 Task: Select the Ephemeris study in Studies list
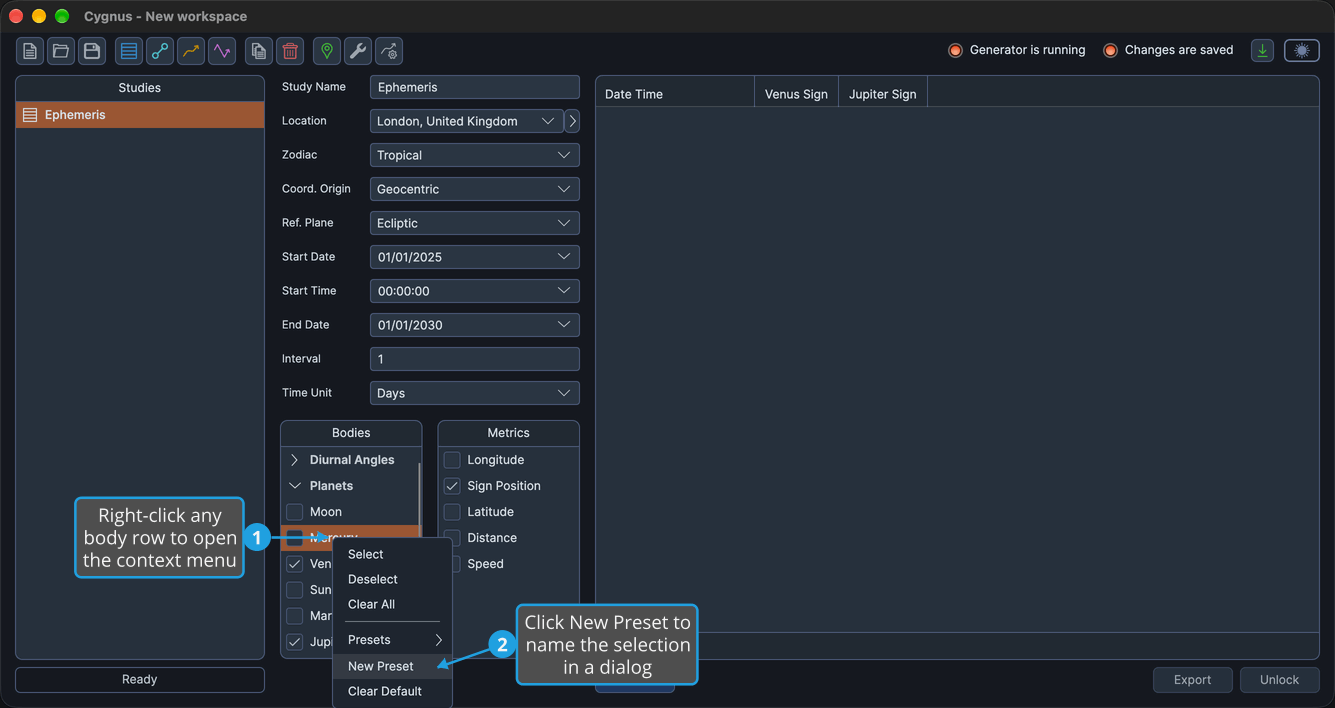pyautogui.click(x=140, y=115)
